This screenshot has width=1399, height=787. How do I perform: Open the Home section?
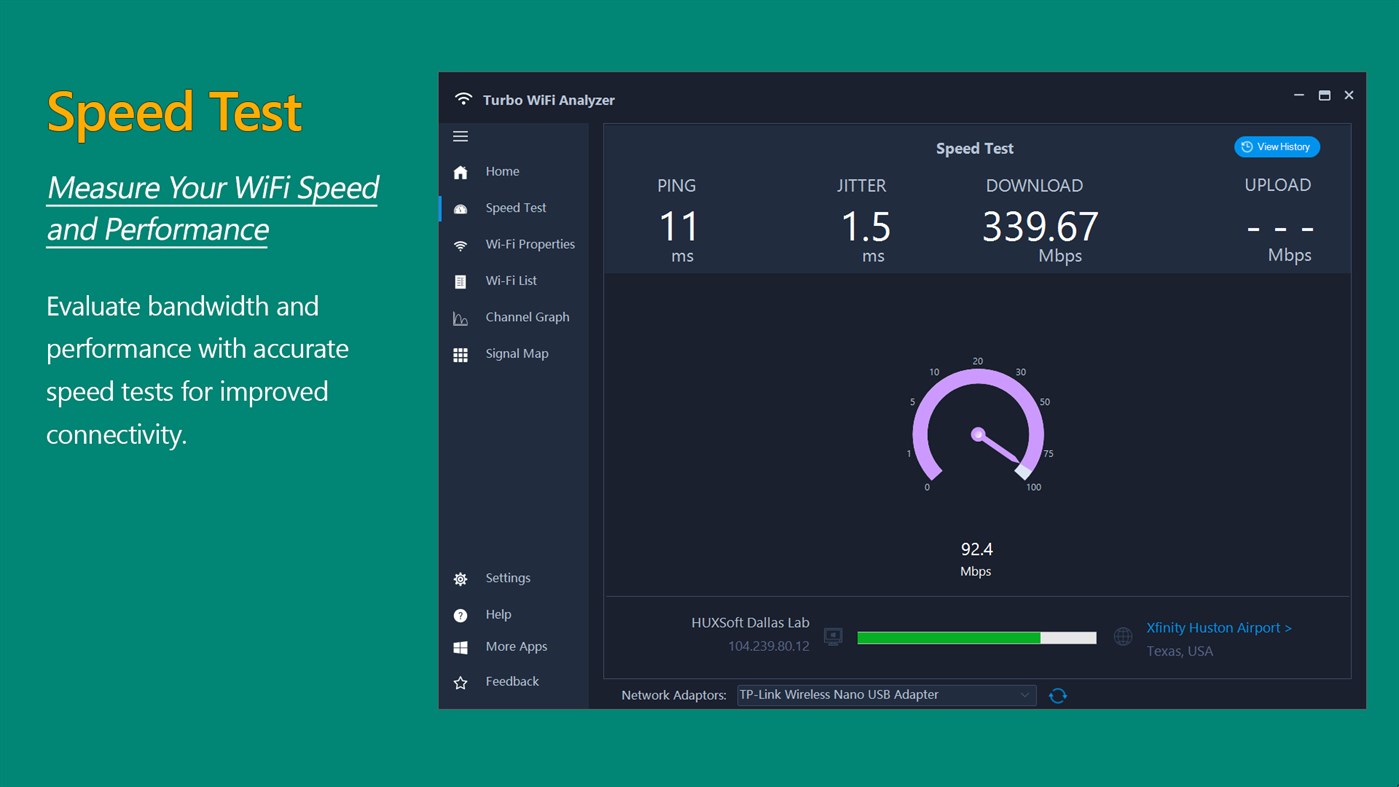(x=501, y=171)
